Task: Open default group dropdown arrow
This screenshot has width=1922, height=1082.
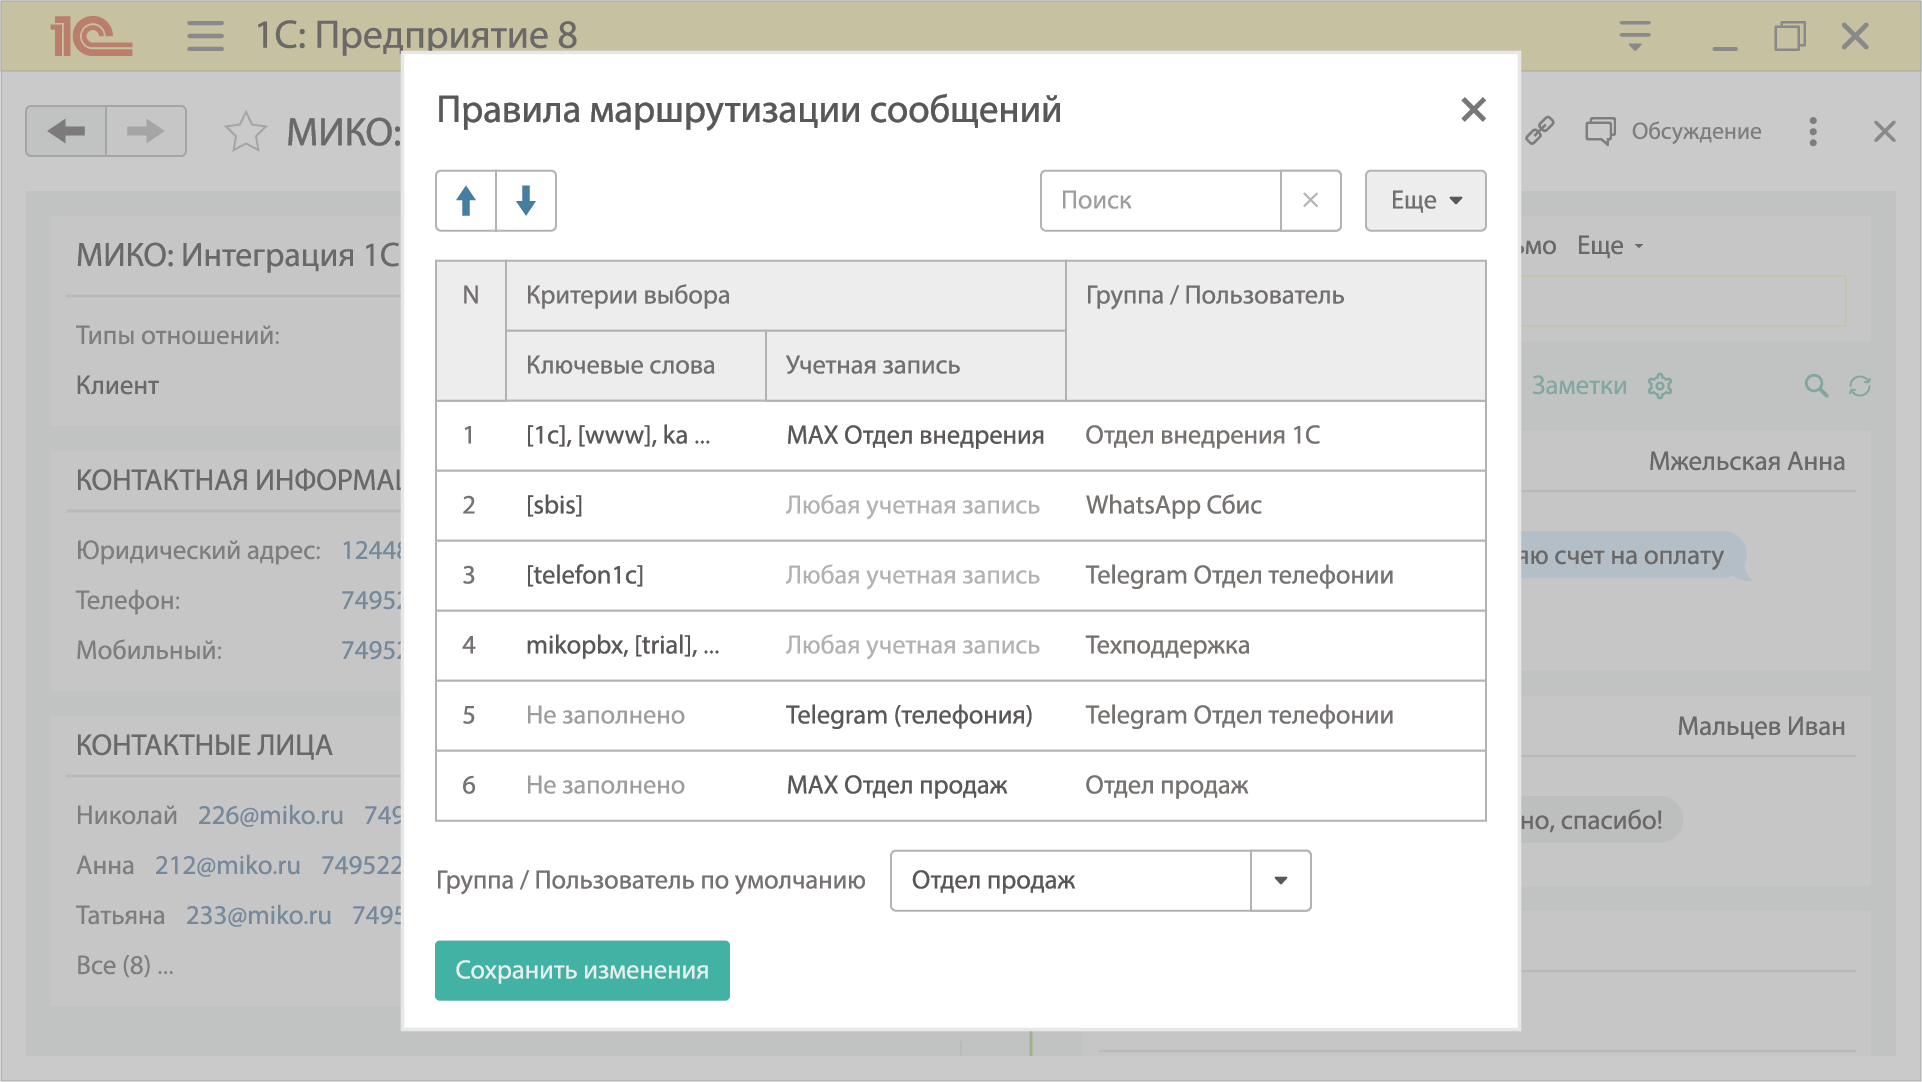Action: click(1280, 881)
